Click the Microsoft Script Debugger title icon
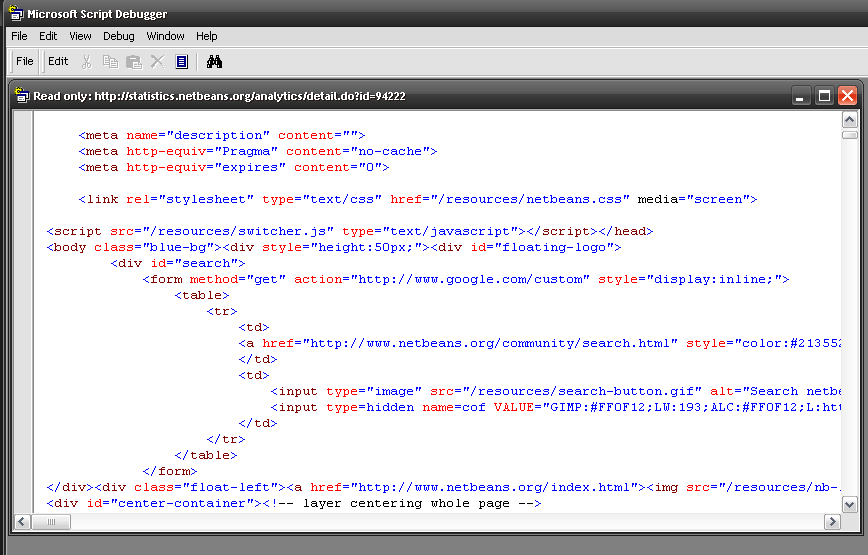 click(x=16, y=13)
